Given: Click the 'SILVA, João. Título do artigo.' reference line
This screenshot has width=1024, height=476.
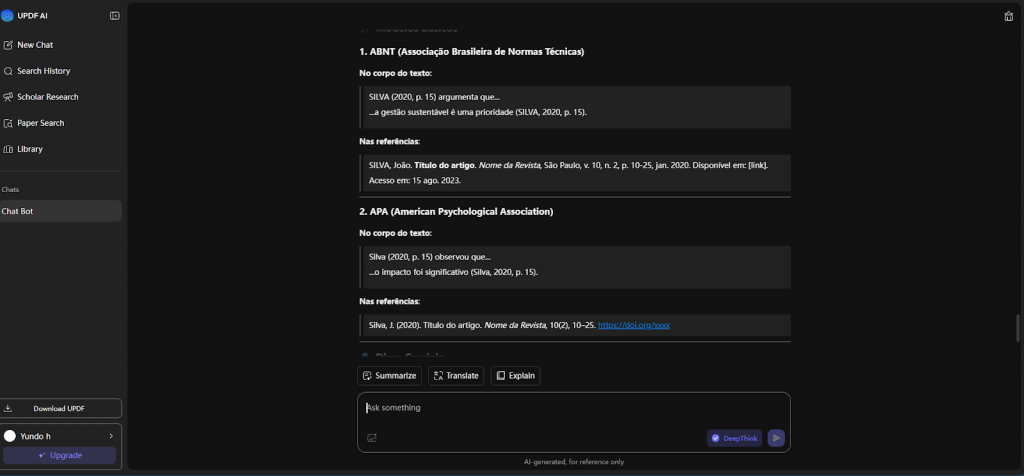Looking at the screenshot, I should point(422,166).
